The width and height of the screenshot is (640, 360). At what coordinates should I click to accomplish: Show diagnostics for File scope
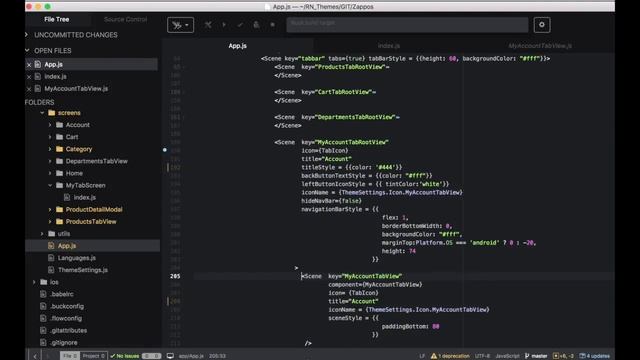tap(70, 356)
